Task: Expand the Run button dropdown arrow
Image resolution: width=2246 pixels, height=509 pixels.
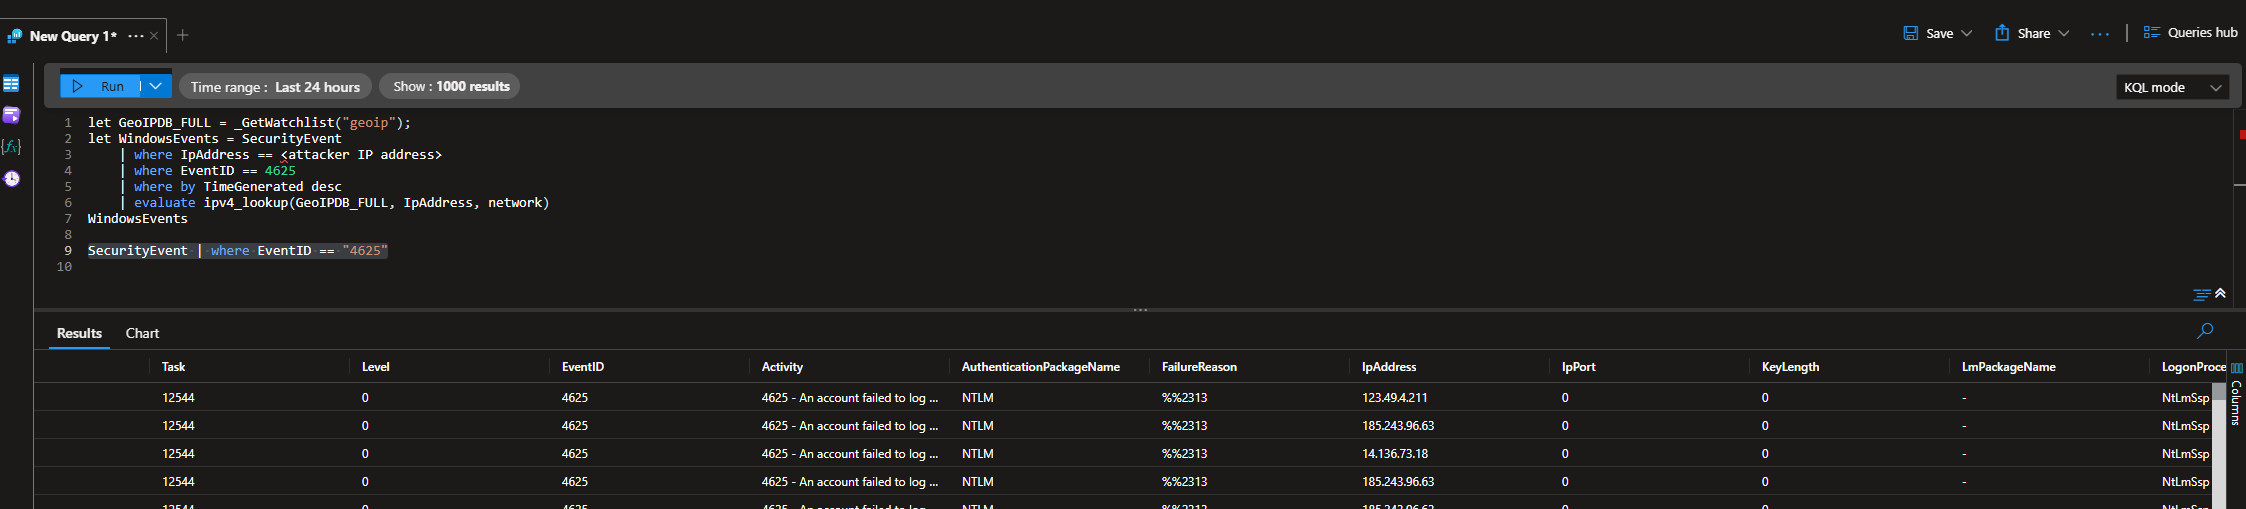Action: [x=156, y=86]
